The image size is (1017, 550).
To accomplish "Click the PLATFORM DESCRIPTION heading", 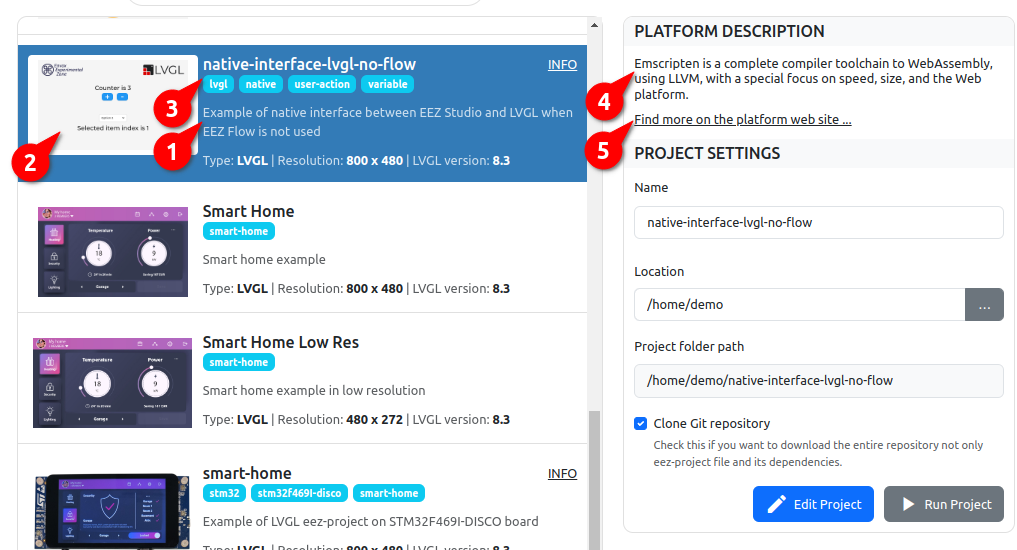I will point(729,31).
